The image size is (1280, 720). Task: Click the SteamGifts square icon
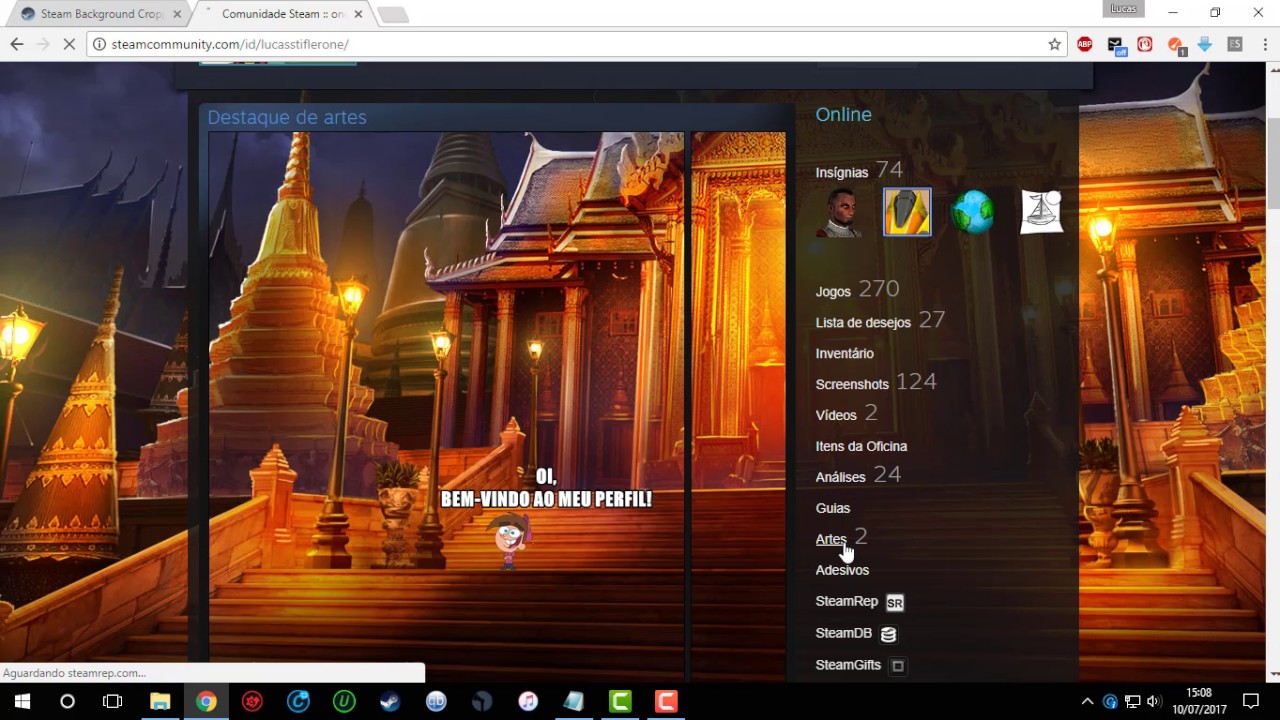898,666
